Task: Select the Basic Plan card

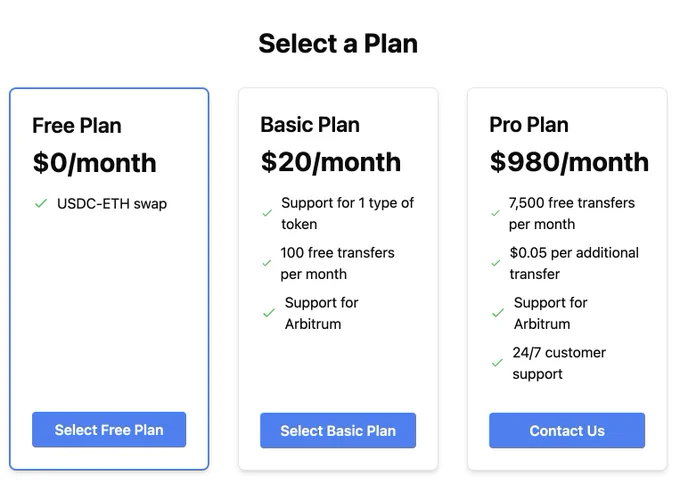Action: [338, 279]
